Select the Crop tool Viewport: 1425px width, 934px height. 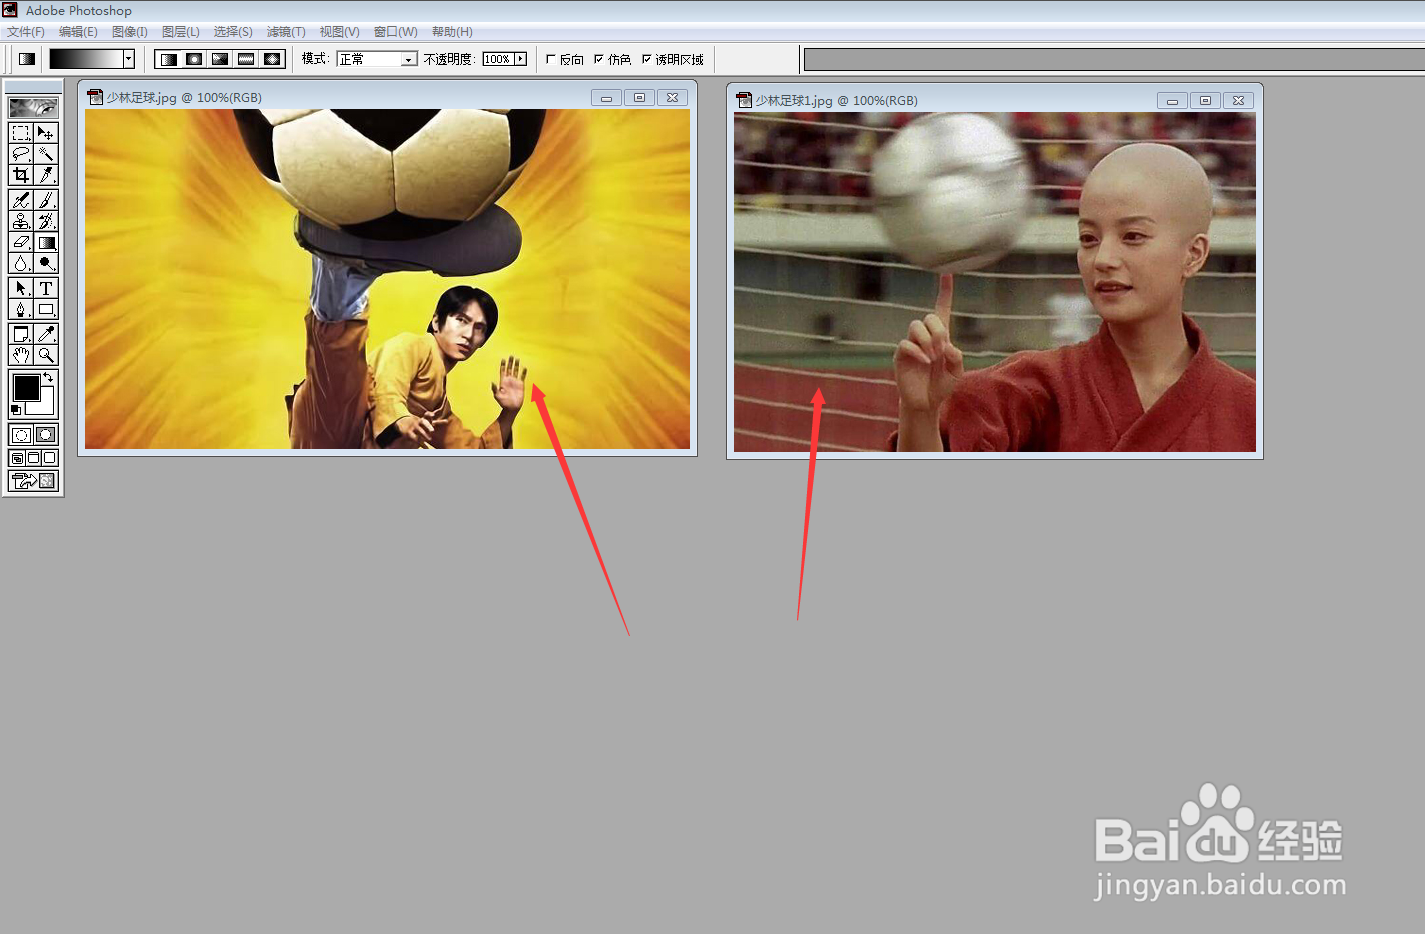tap(21, 175)
